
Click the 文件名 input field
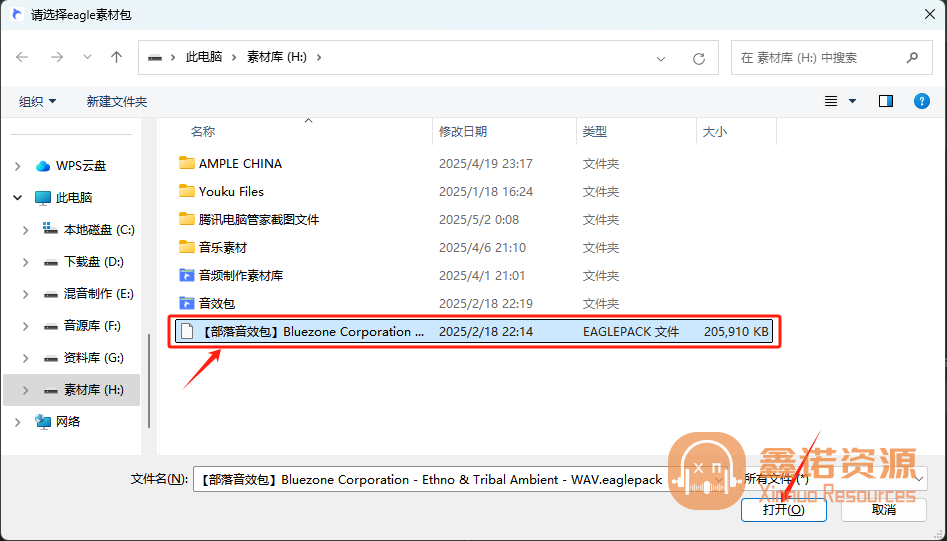click(430, 479)
